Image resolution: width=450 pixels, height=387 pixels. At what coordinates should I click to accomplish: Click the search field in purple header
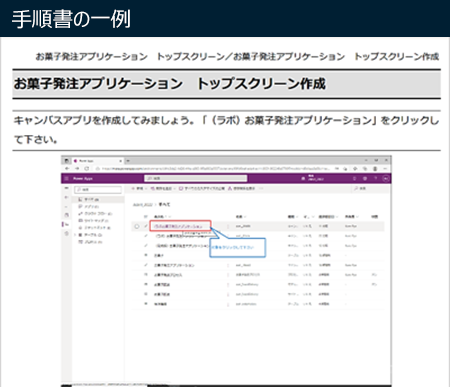tap(196, 179)
